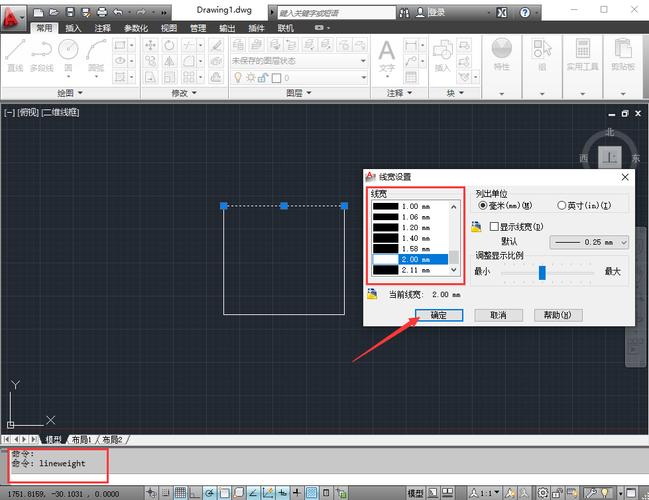Image resolution: width=649 pixels, height=500 pixels.
Task: Click the display scale slider handle
Action: pyautogui.click(x=542, y=272)
